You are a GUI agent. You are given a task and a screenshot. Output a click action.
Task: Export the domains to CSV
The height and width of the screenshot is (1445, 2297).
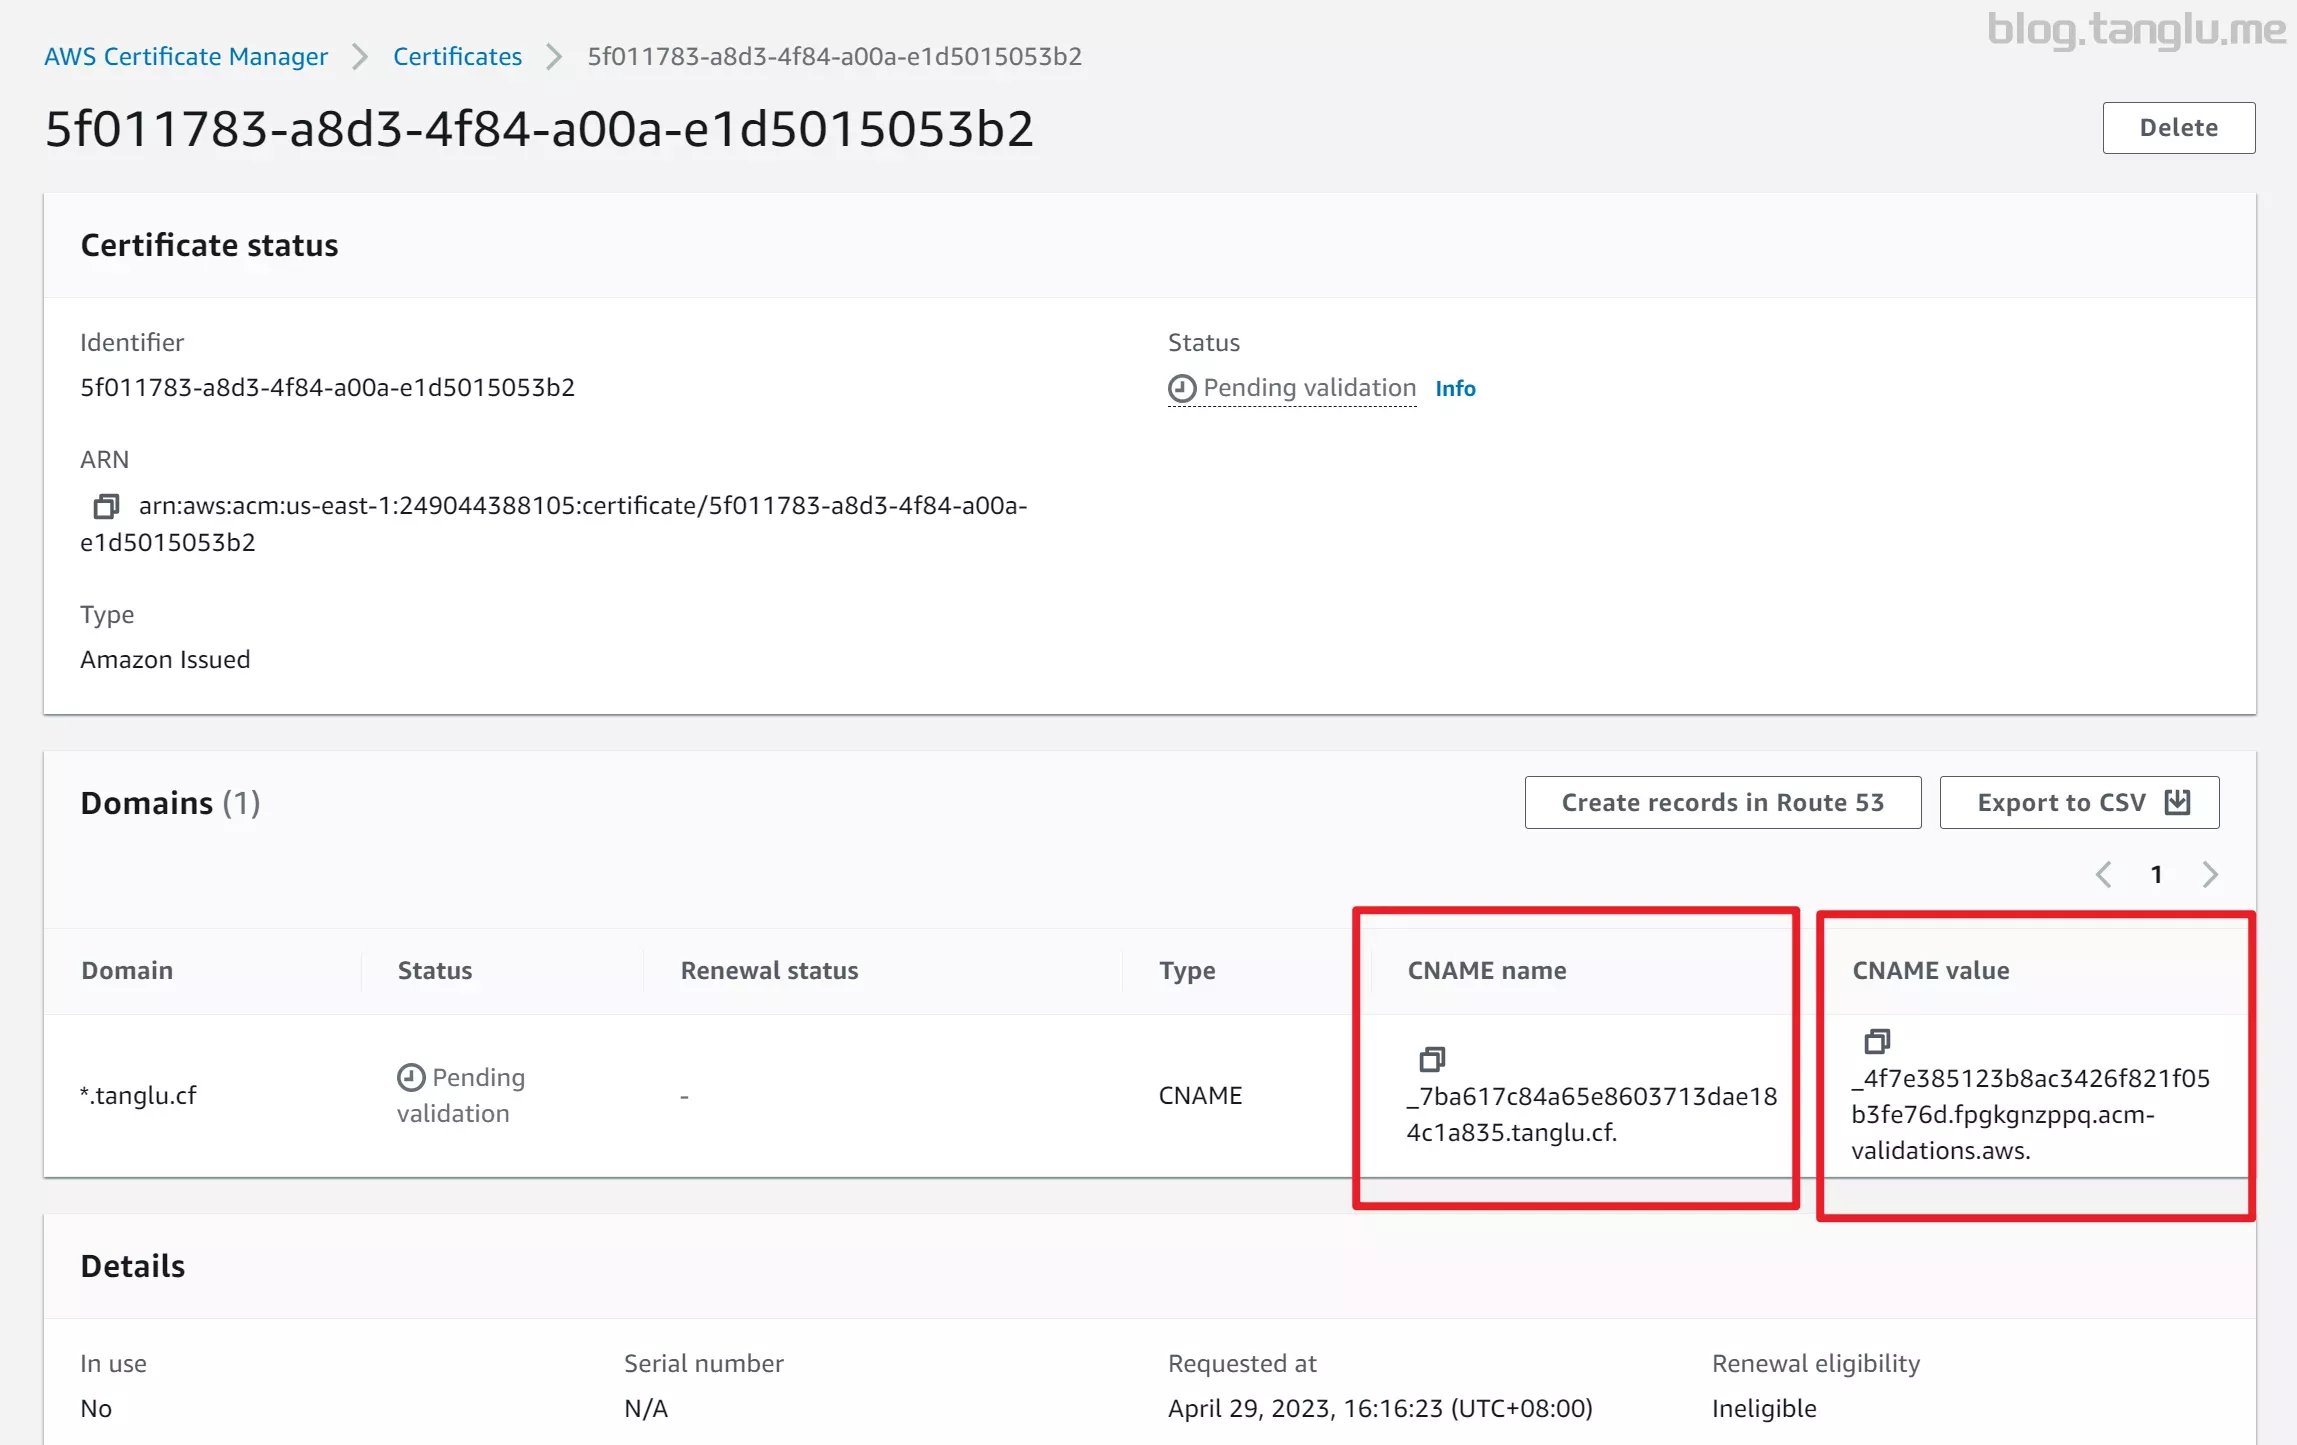click(2079, 802)
